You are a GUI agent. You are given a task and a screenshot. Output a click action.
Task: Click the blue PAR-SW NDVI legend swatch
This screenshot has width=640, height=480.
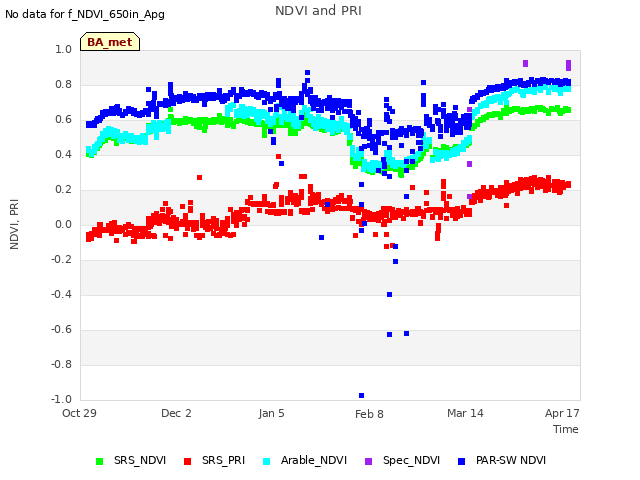pyautogui.click(x=462, y=461)
